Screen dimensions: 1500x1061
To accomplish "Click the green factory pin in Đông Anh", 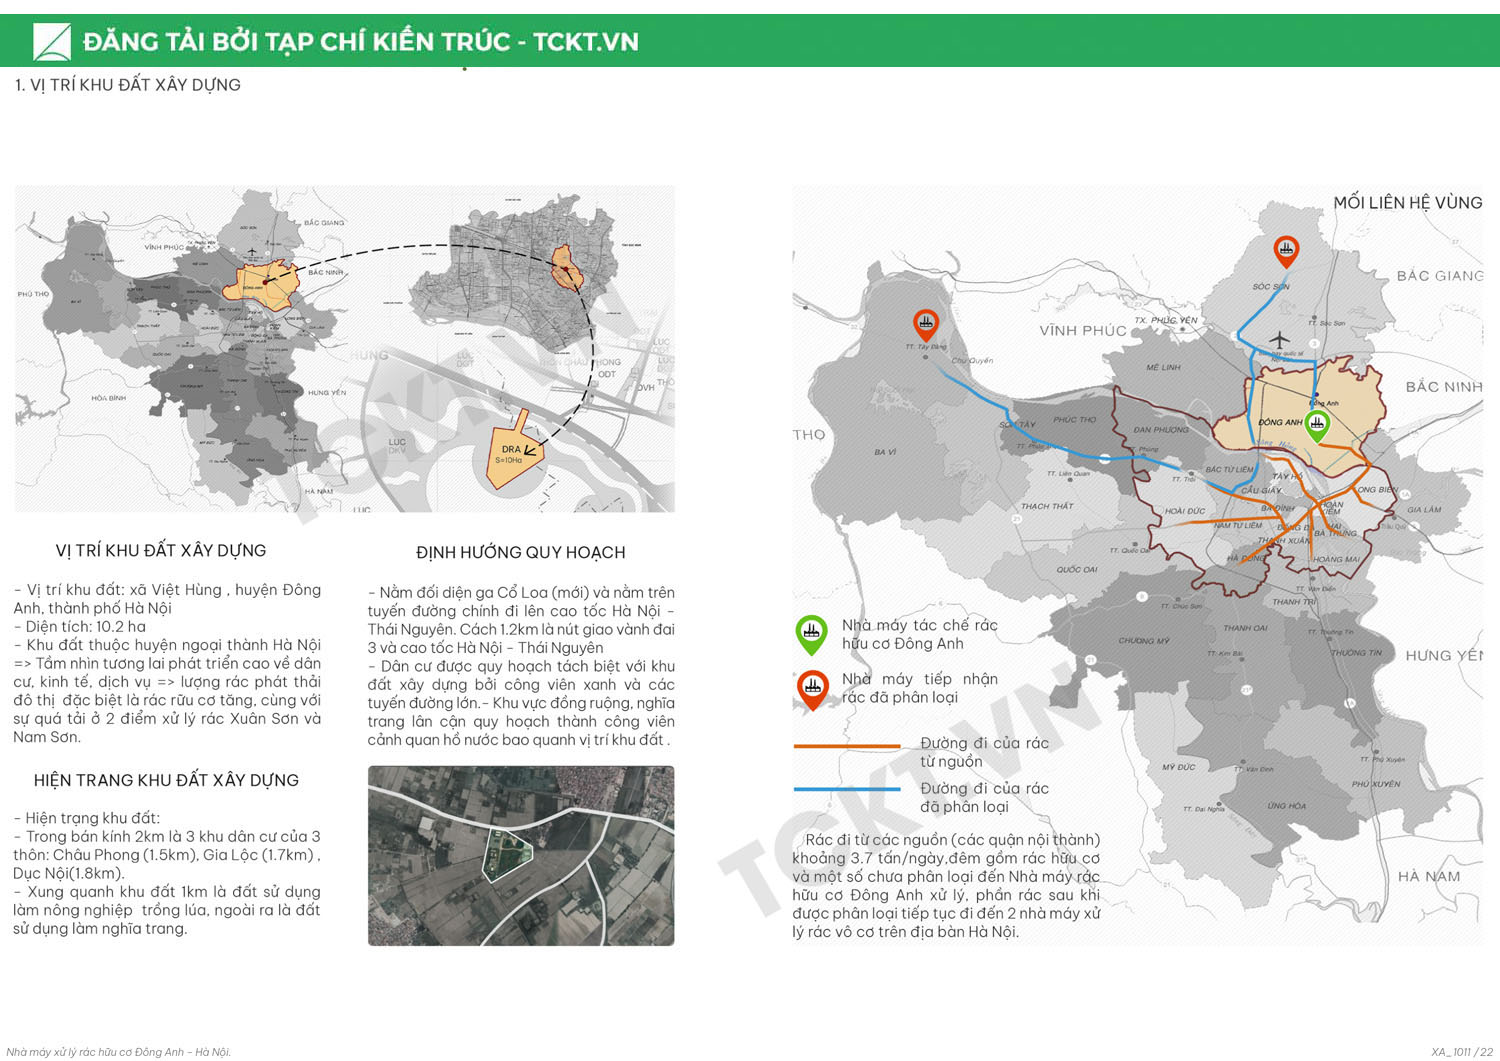I will [x=1317, y=425].
